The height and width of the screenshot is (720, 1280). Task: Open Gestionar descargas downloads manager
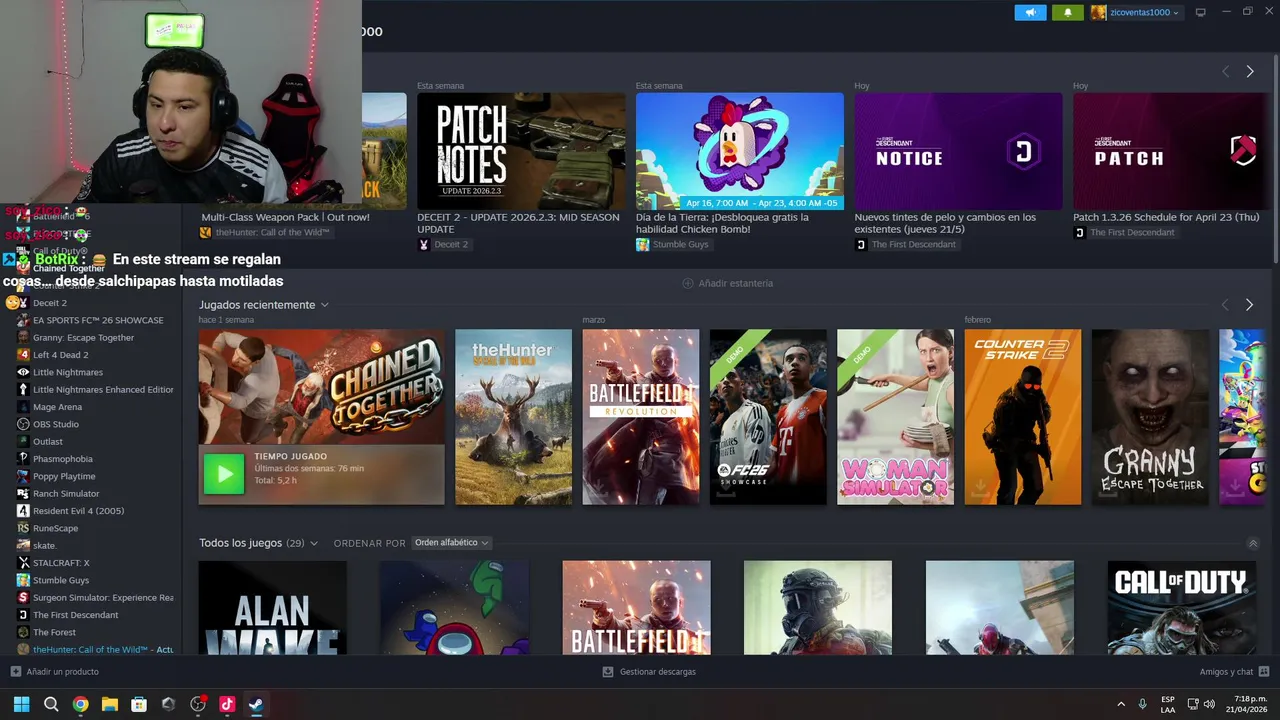coord(649,672)
